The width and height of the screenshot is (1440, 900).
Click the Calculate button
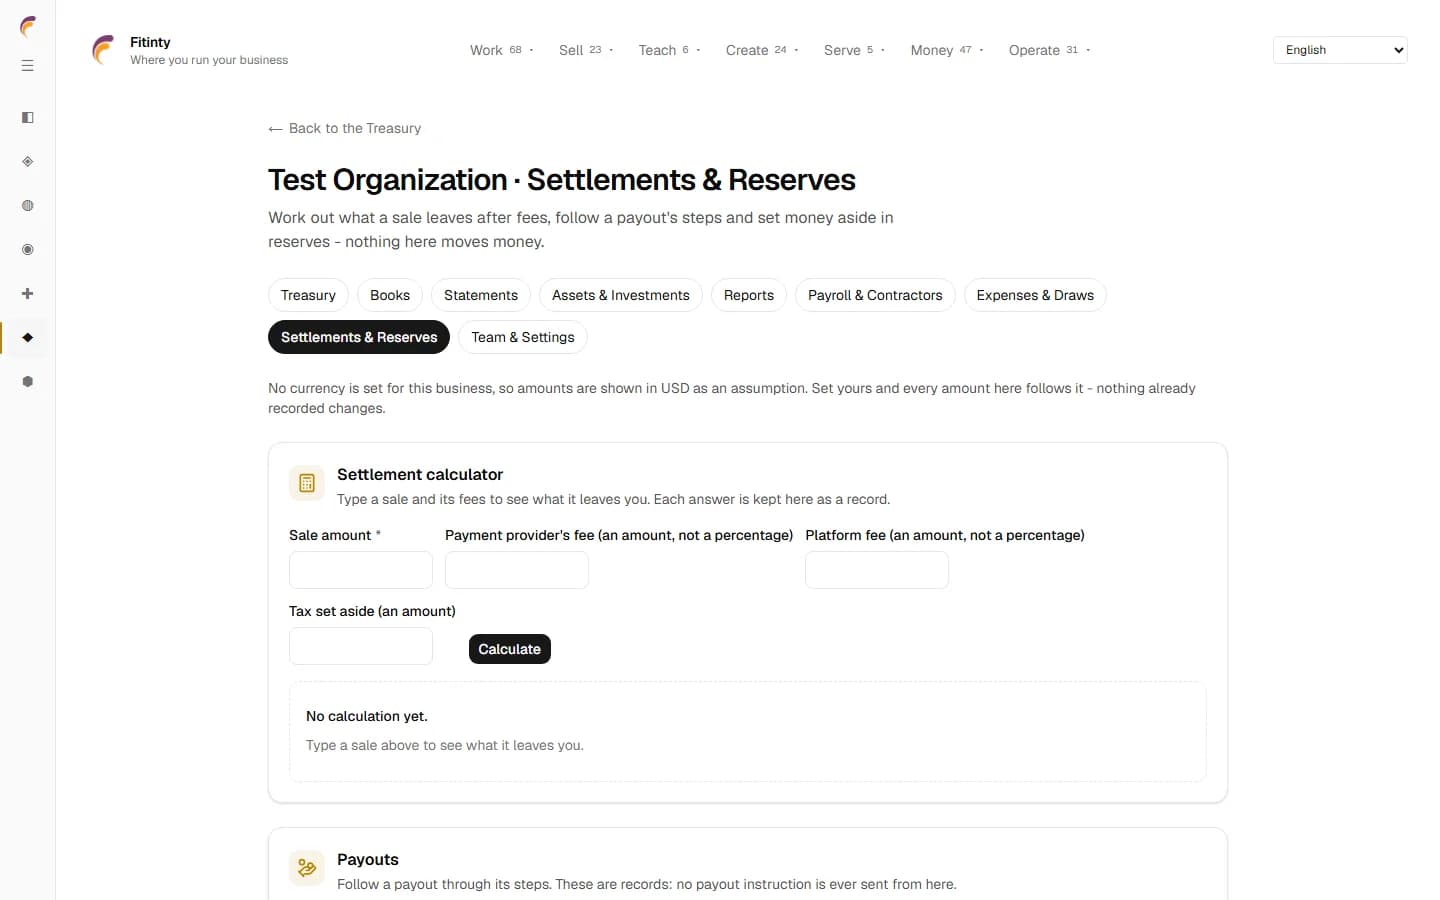(510, 649)
